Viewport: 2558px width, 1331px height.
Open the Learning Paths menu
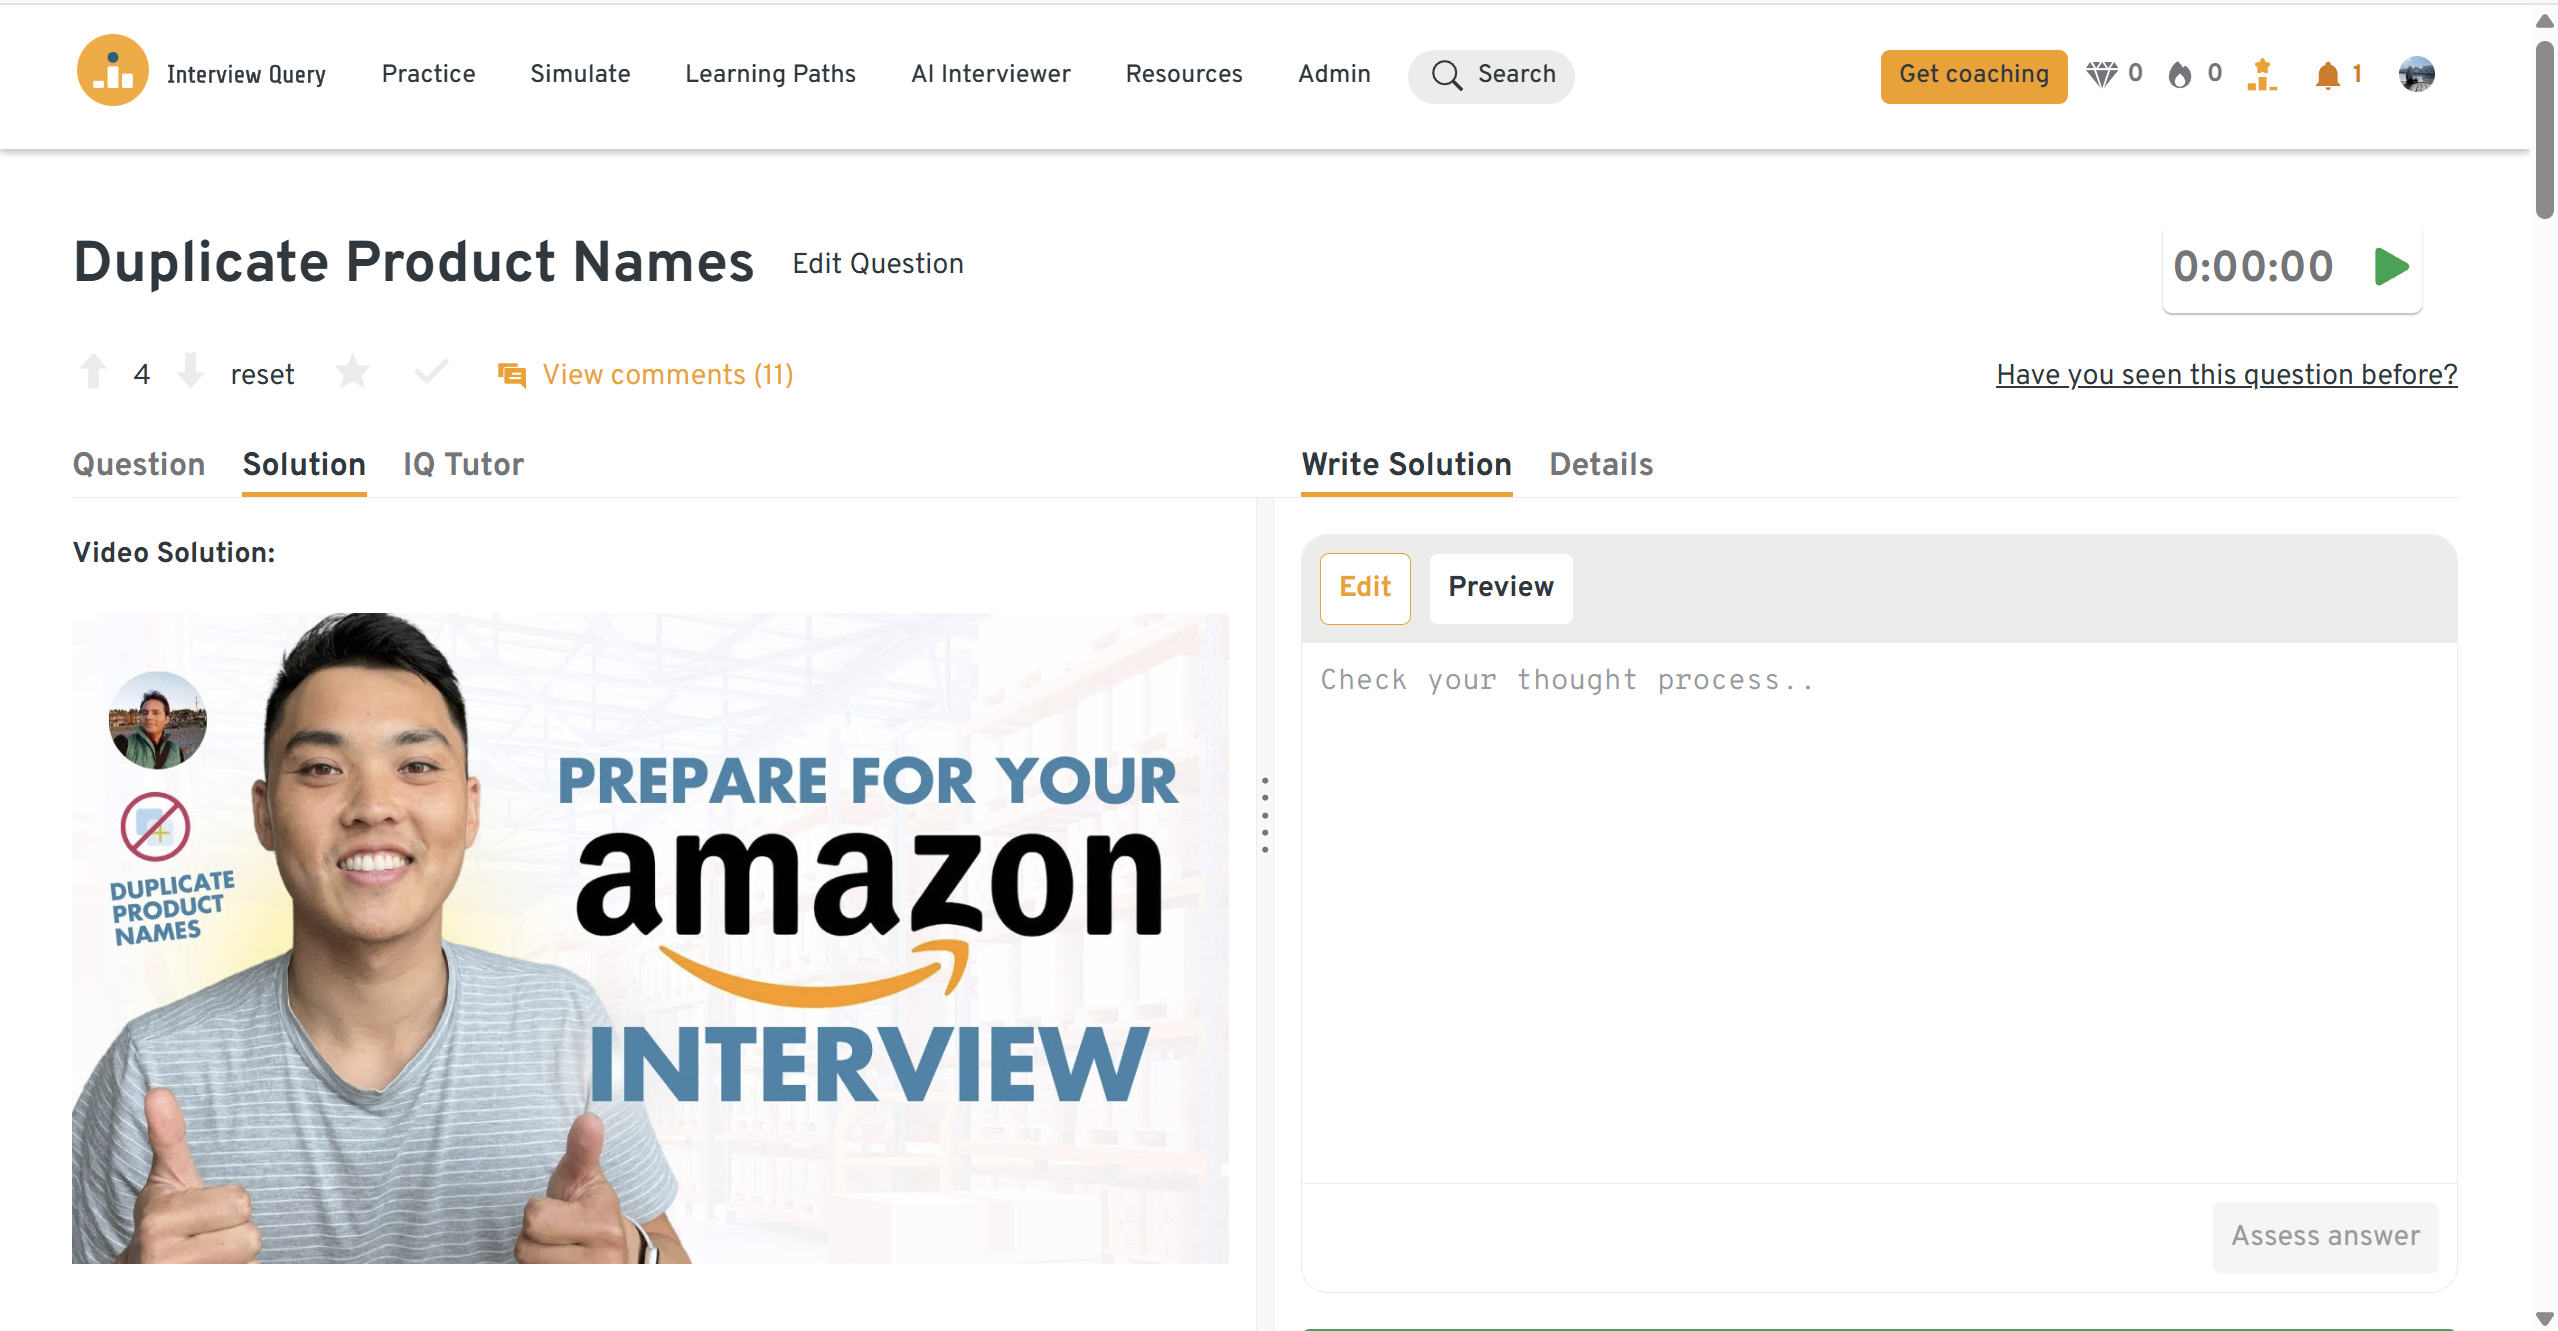pyautogui.click(x=770, y=74)
